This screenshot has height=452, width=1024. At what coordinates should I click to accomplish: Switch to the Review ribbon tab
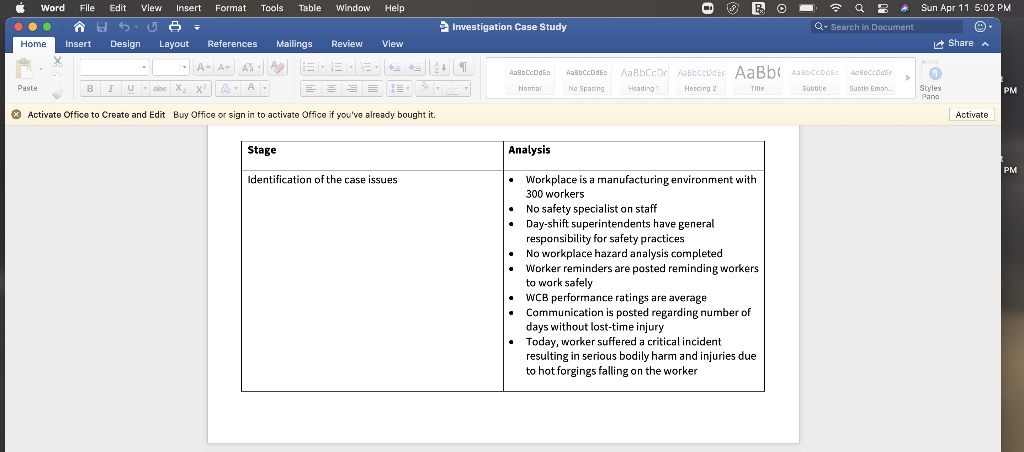pos(347,44)
